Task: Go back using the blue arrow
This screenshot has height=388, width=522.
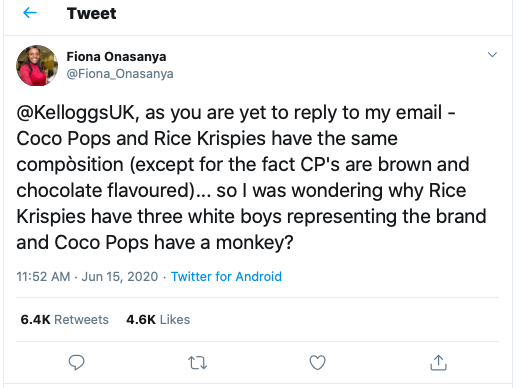Action: click(30, 13)
